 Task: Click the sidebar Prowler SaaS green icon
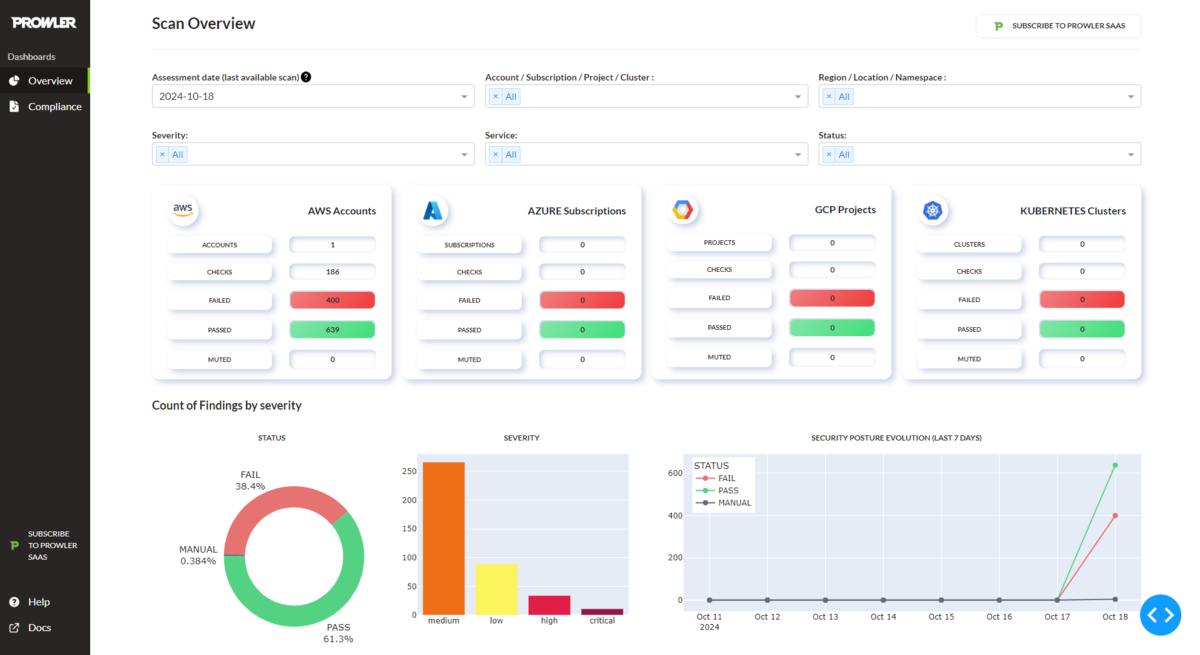pos(14,545)
